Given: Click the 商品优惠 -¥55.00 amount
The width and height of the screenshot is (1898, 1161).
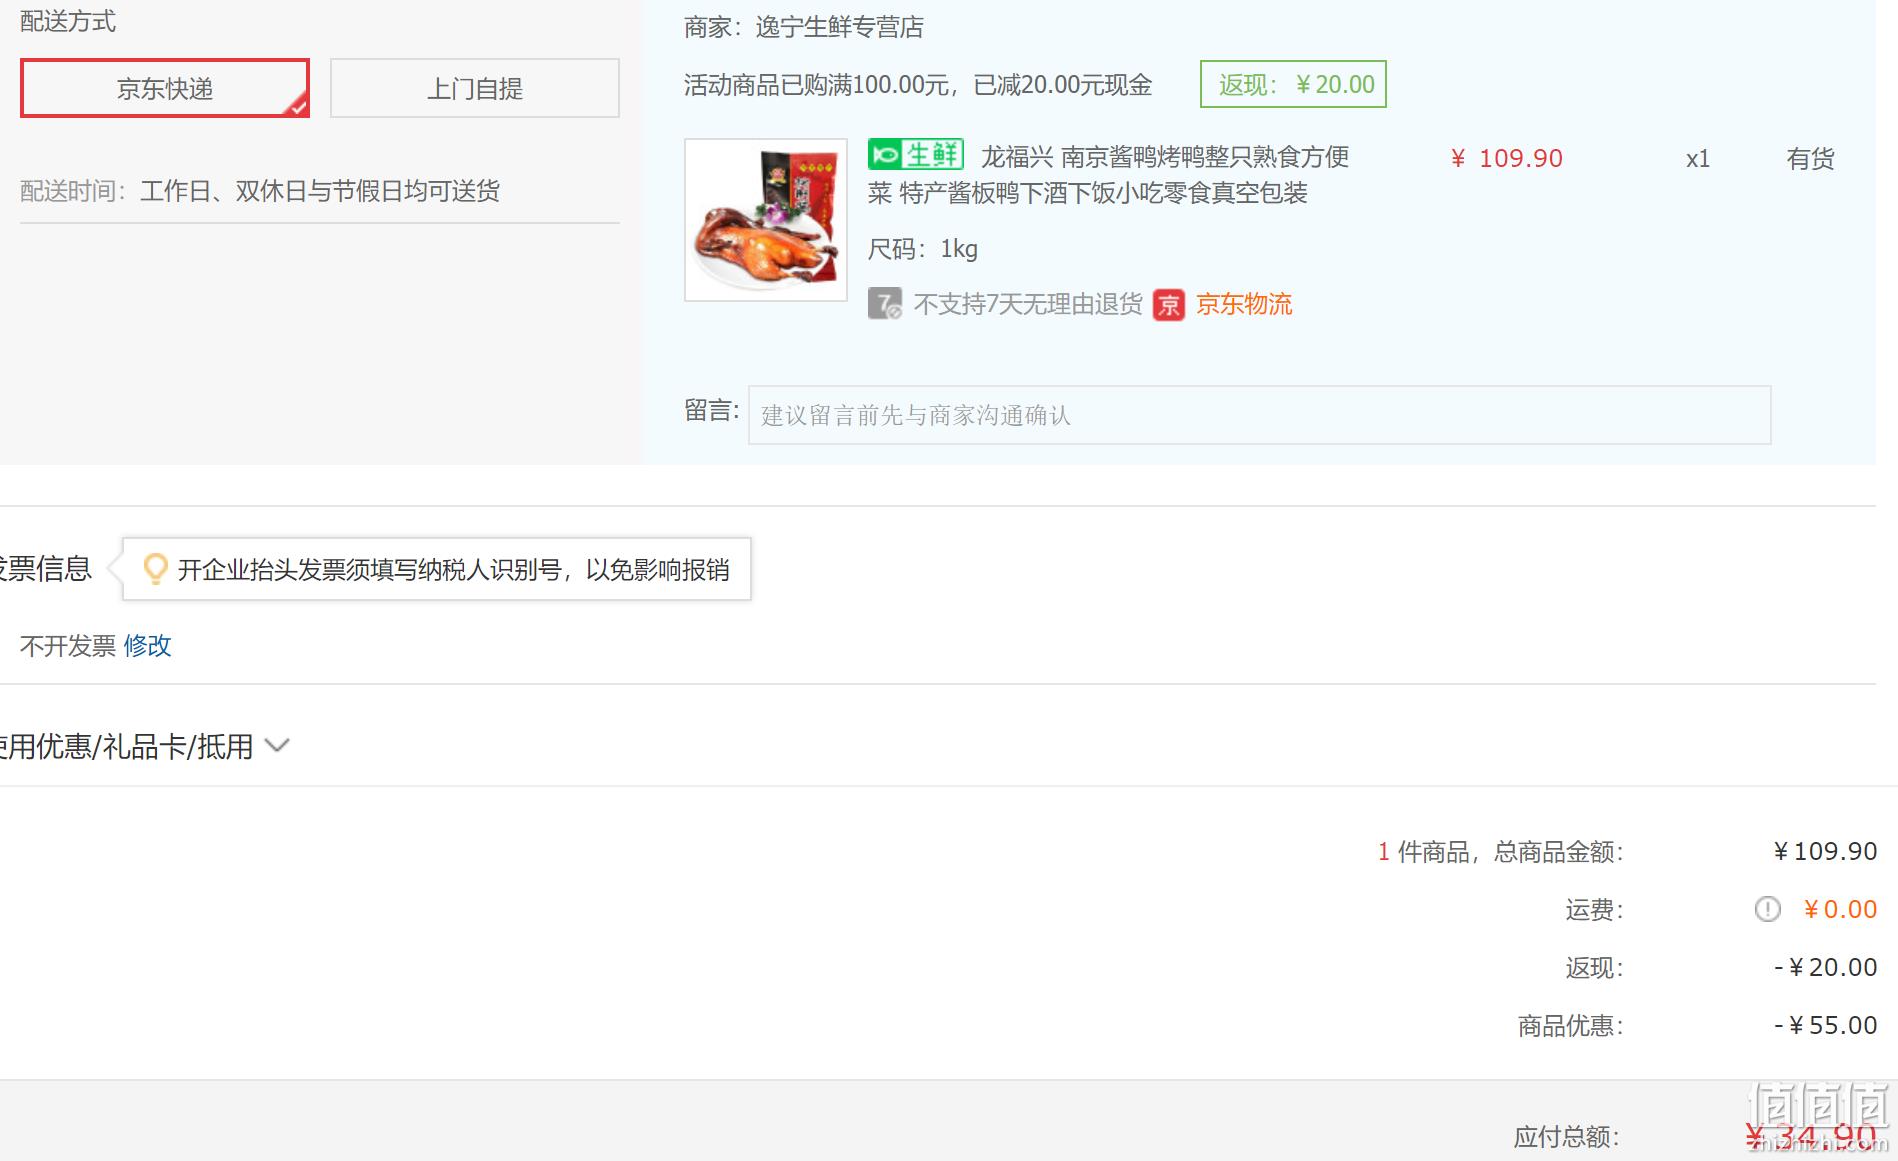Looking at the screenshot, I should pyautogui.click(x=1826, y=1025).
